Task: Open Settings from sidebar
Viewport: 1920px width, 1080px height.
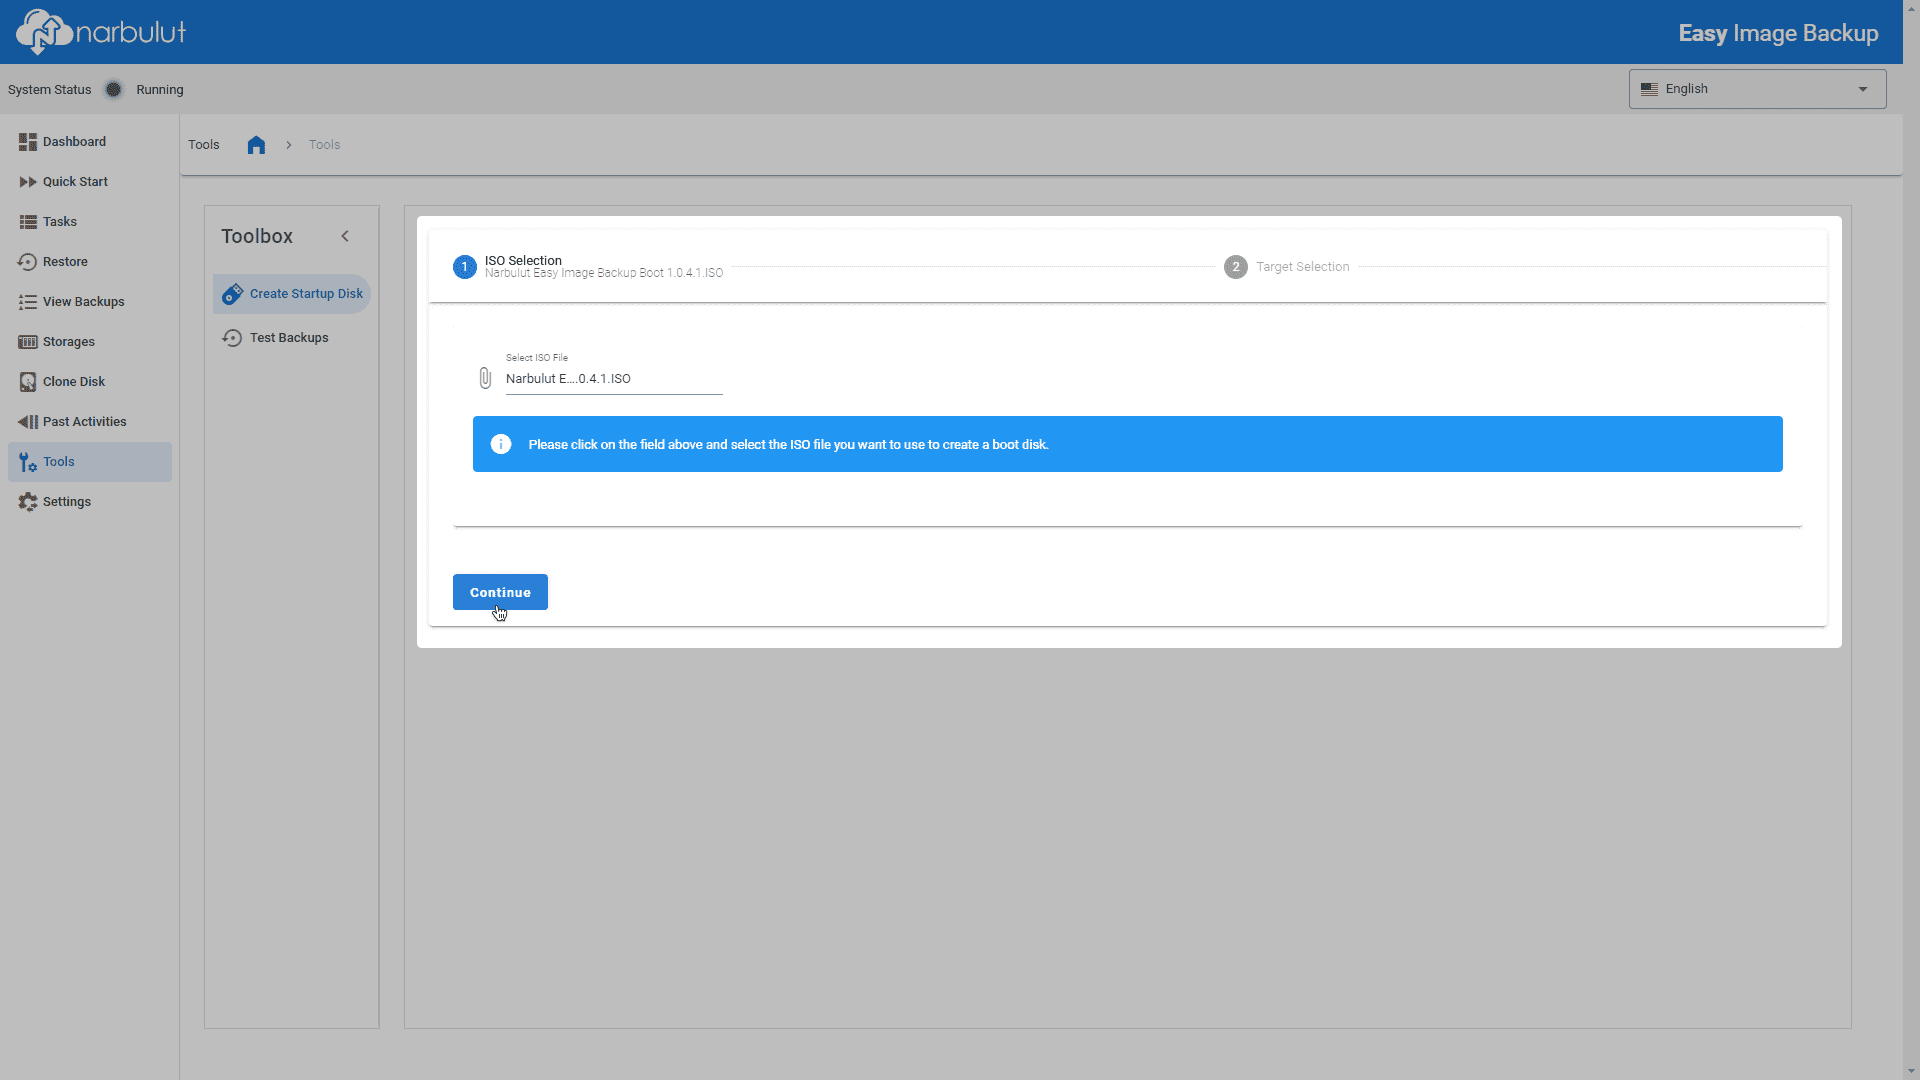Action: pyautogui.click(x=90, y=502)
